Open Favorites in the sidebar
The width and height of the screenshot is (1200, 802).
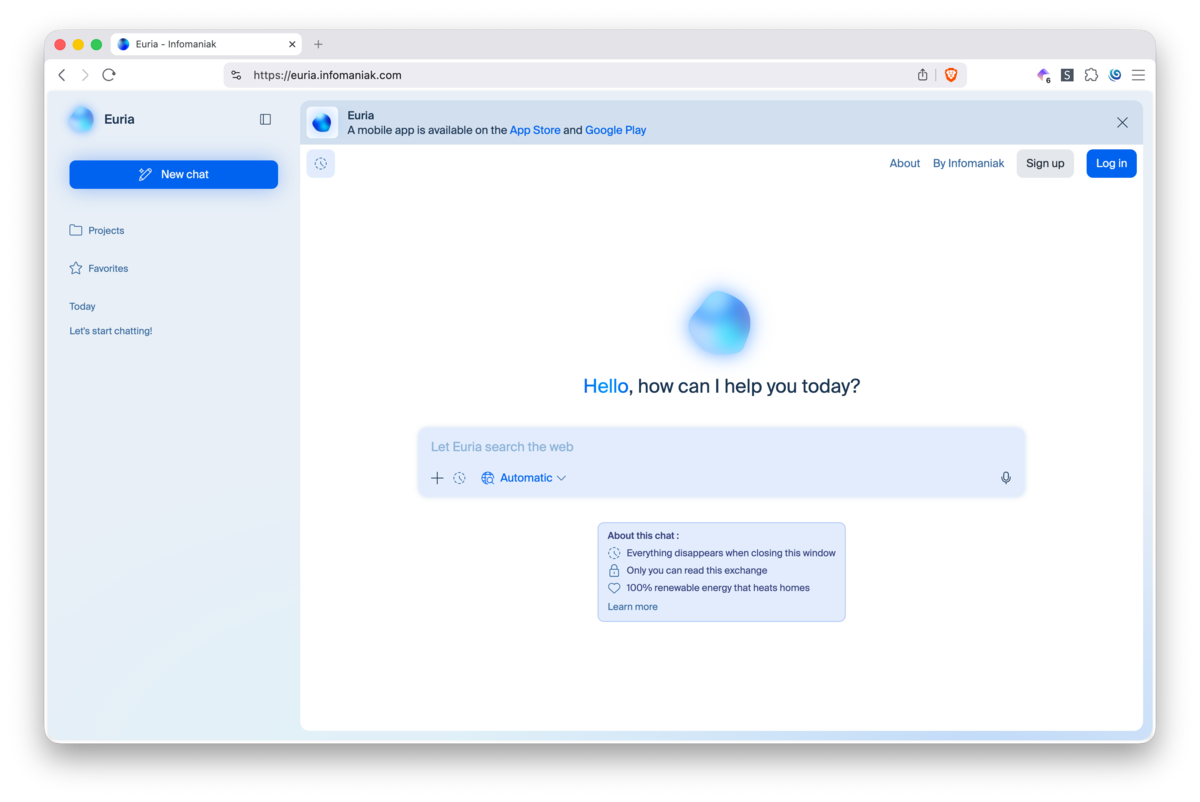tap(108, 268)
